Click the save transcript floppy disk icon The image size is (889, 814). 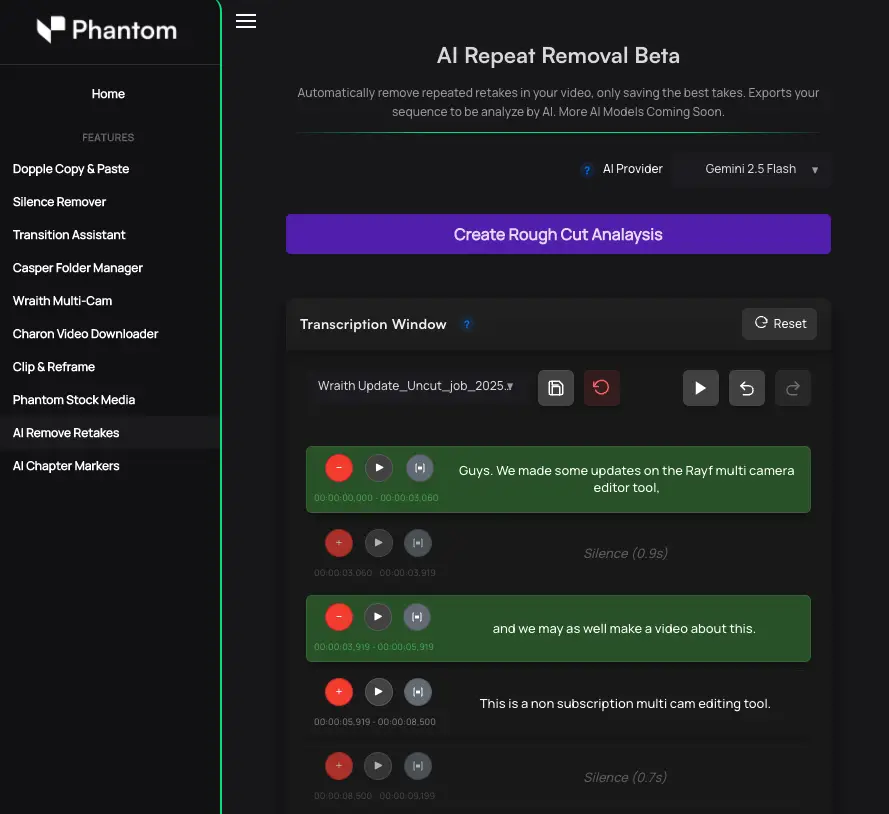point(556,388)
